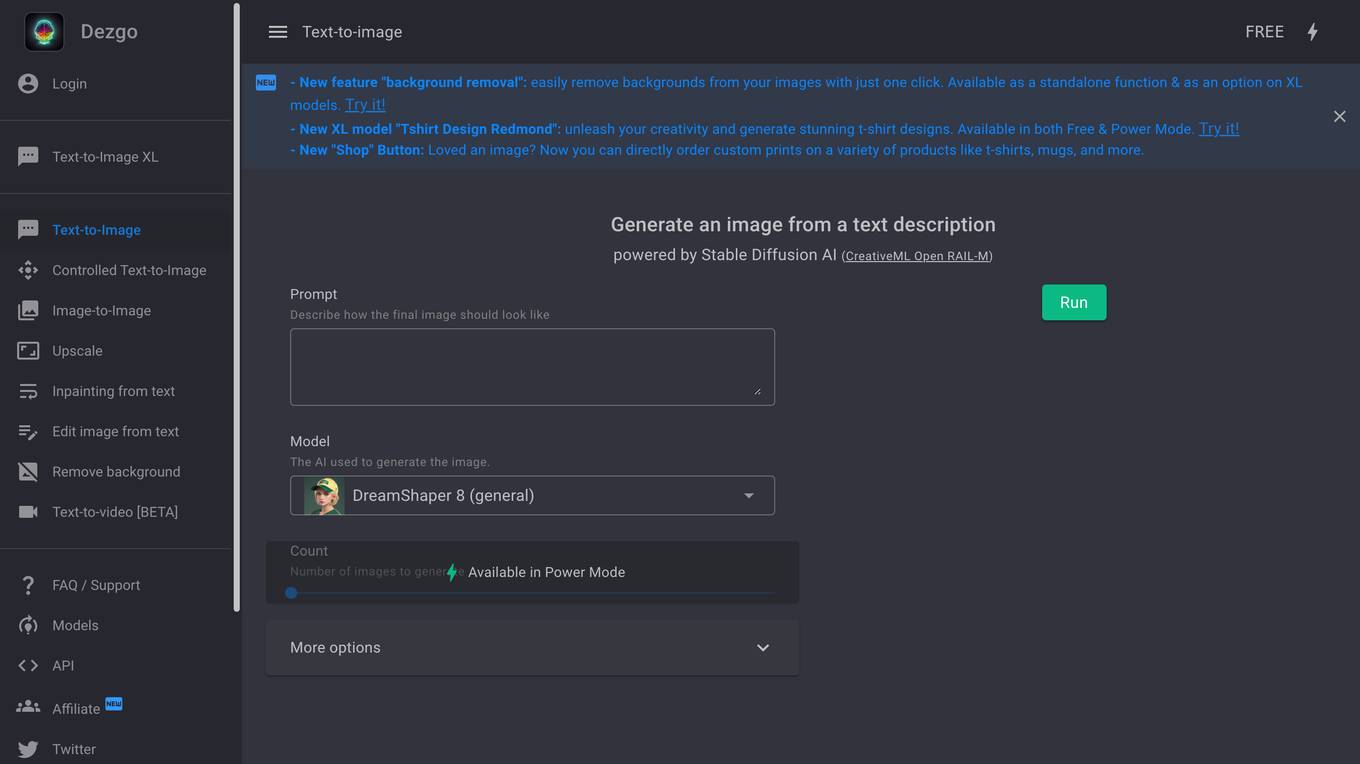Select Upscale menu item
This screenshot has width=1360, height=764.
pos(77,351)
